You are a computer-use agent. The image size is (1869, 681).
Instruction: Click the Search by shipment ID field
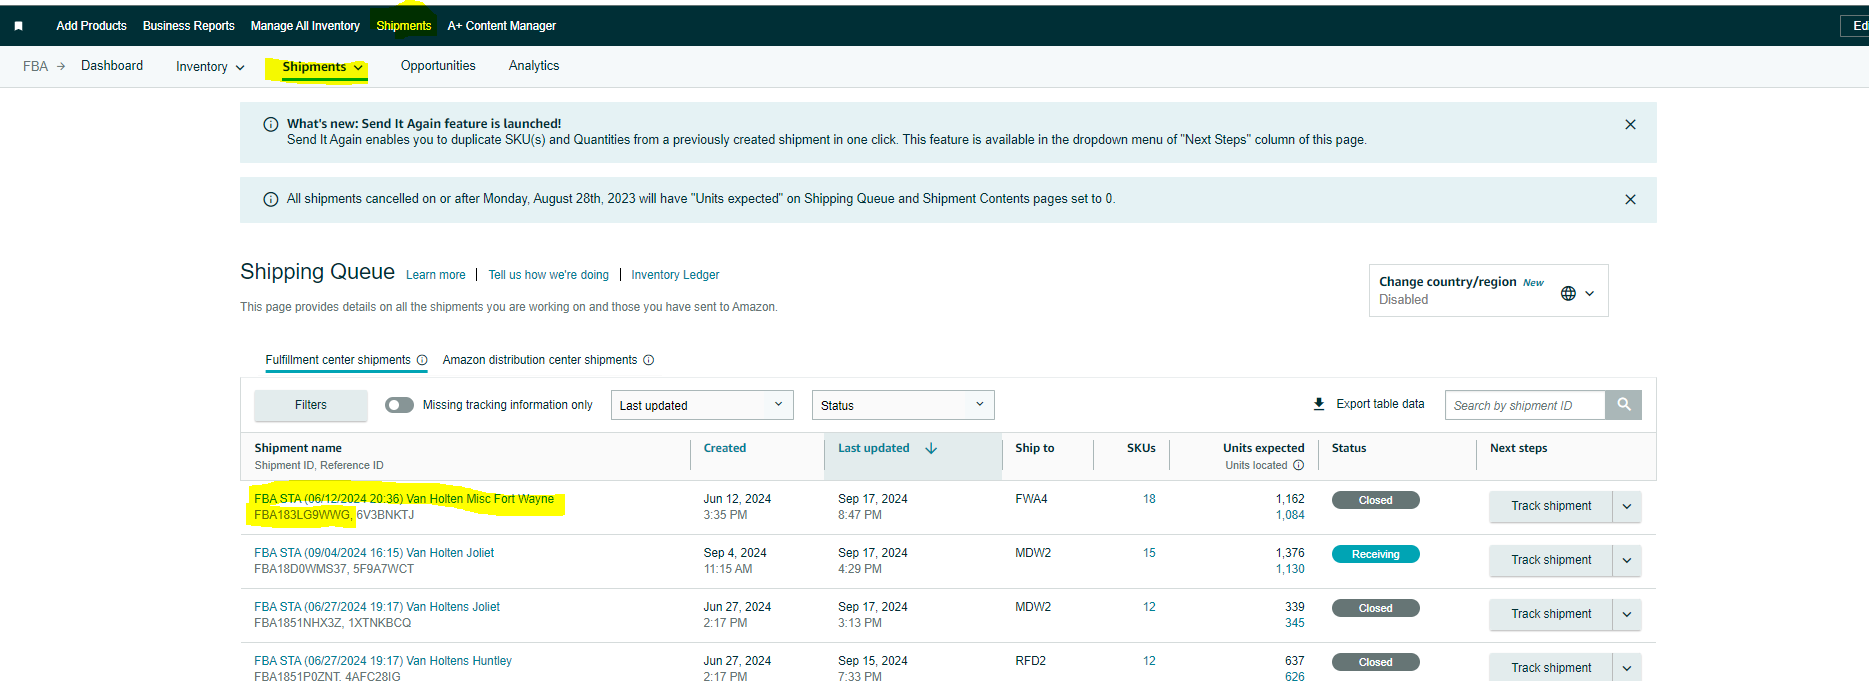(1525, 405)
